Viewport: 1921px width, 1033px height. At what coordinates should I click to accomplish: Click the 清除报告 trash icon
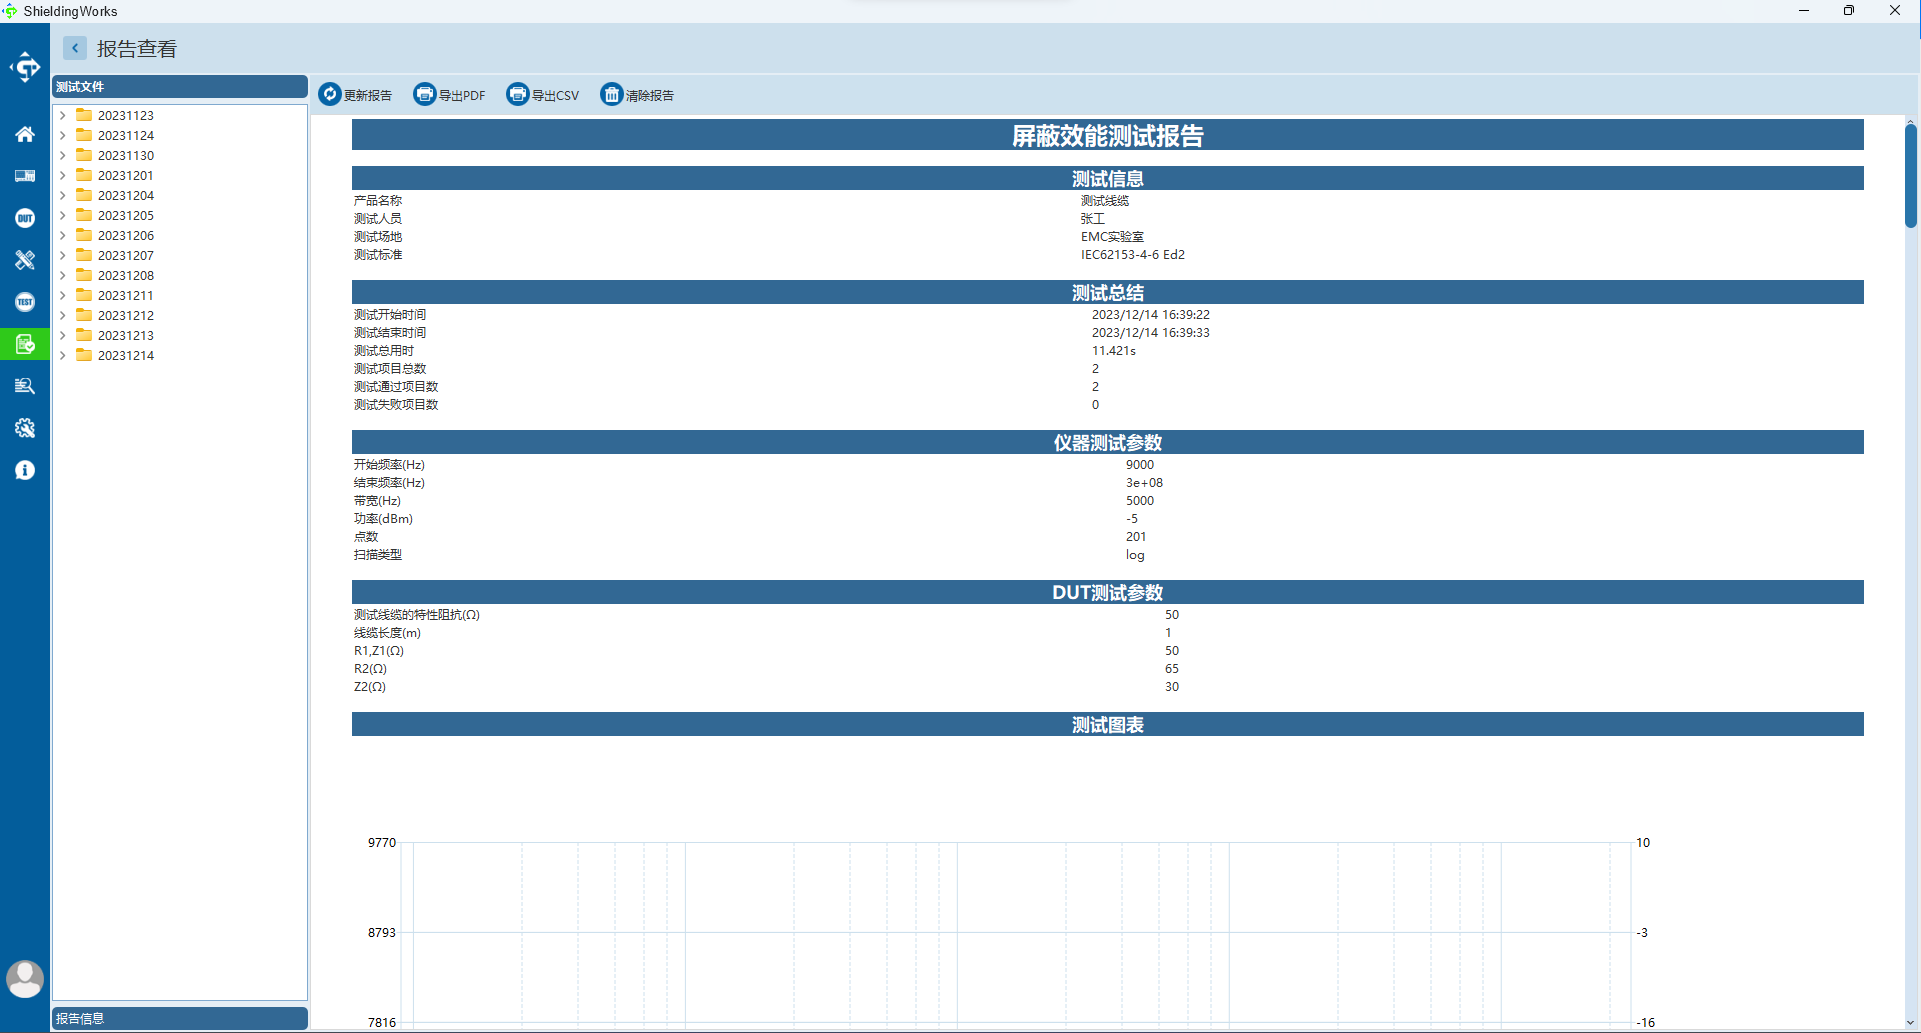(611, 94)
